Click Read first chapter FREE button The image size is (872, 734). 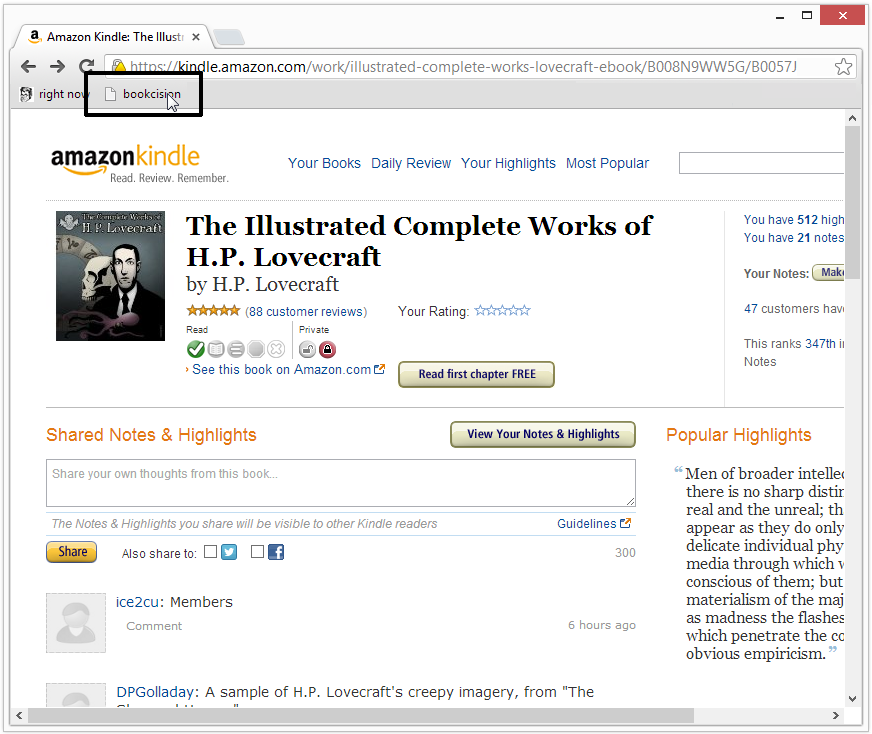coord(477,374)
